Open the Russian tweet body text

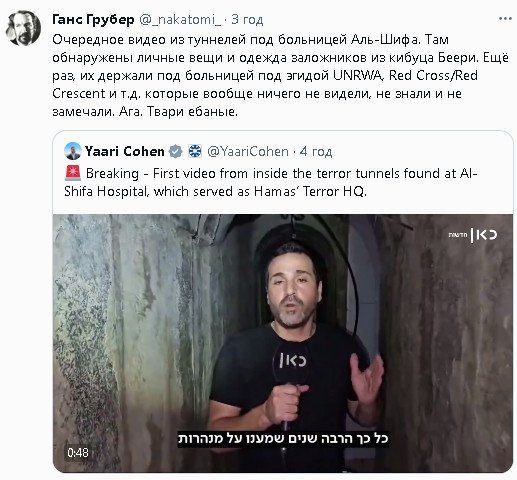[x=280, y=75]
